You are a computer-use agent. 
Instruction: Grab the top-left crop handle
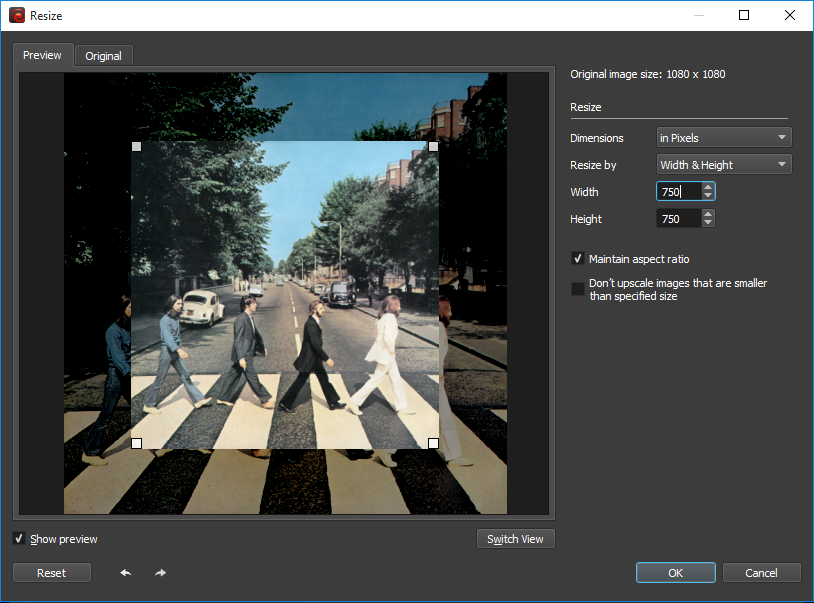[137, 147]
